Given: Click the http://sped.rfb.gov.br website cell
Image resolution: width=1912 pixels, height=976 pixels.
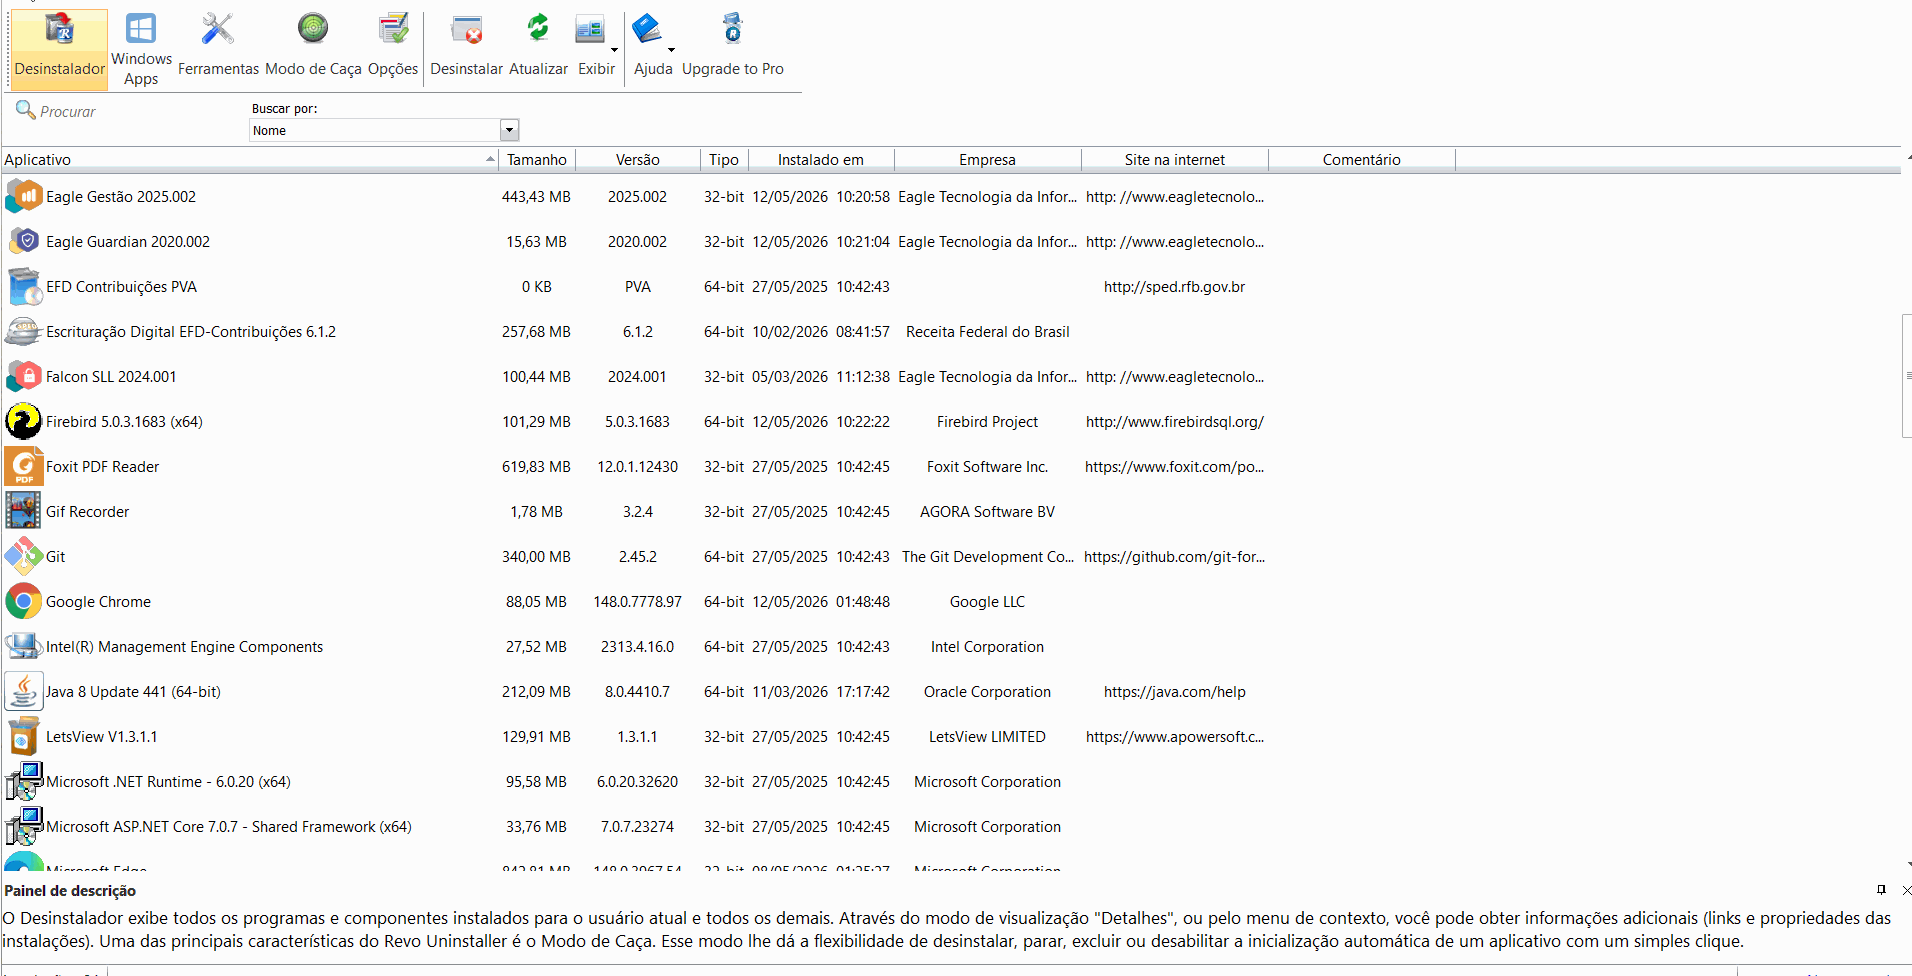Looking at the screenshot, I should point(1175,287).
